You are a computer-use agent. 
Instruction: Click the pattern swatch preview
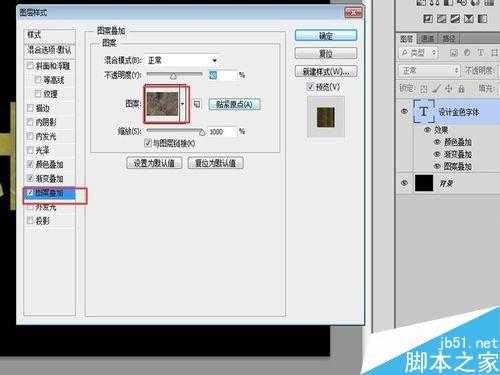tap(162, 104)
